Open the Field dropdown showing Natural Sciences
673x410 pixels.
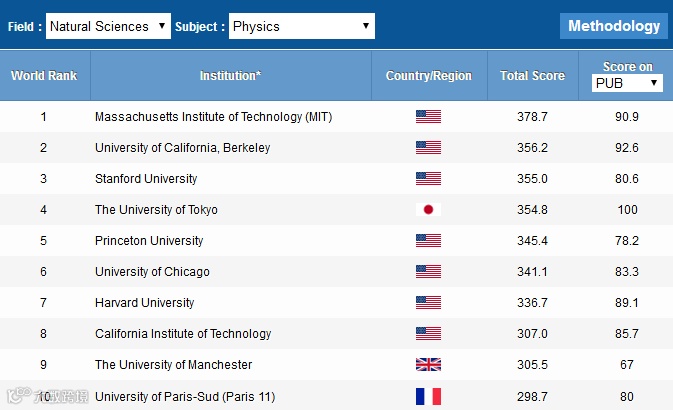click(108, 26)
